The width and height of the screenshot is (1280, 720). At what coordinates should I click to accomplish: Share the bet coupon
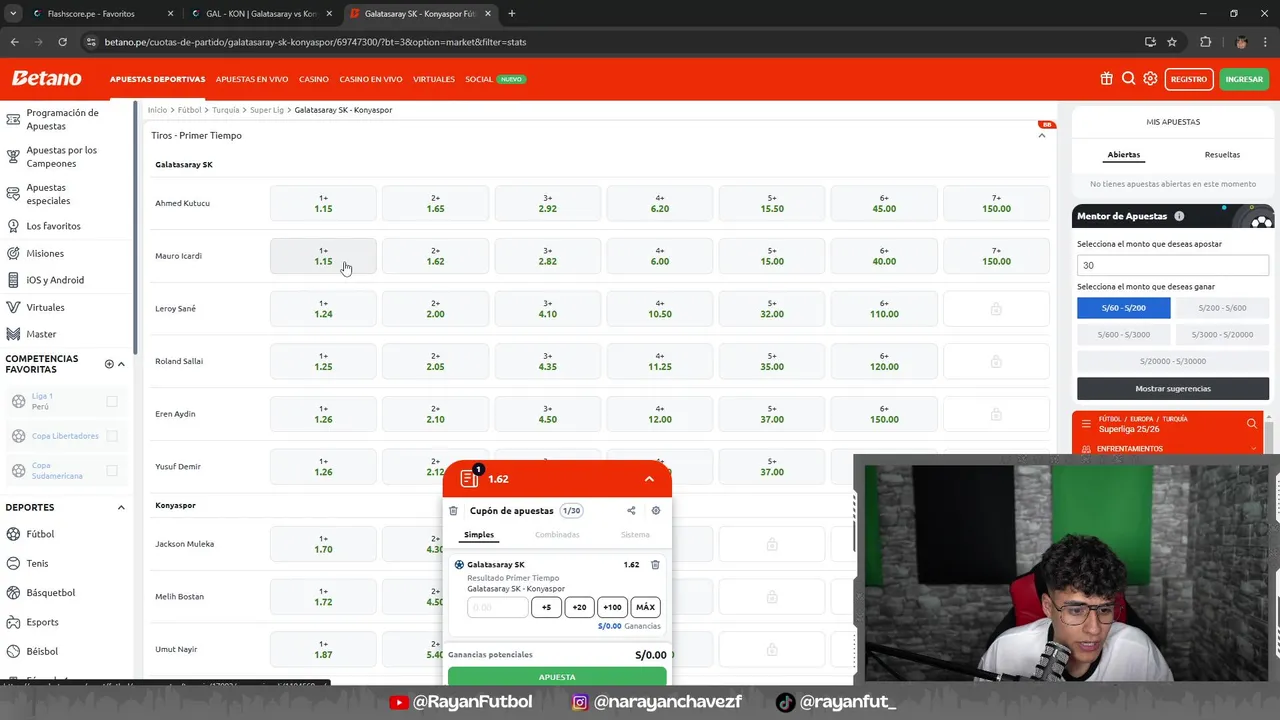631,511
